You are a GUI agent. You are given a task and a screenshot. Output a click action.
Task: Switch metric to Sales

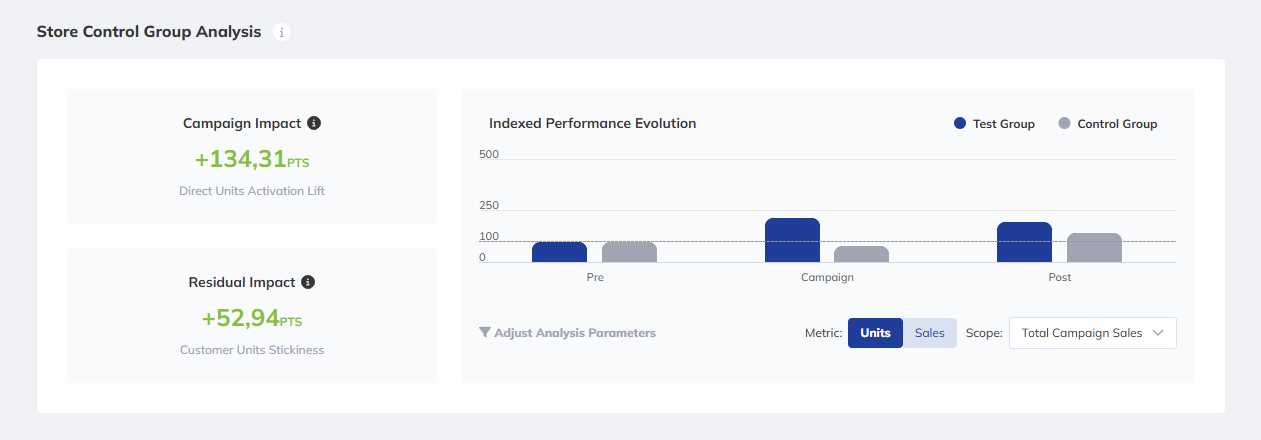coord(930,333)
